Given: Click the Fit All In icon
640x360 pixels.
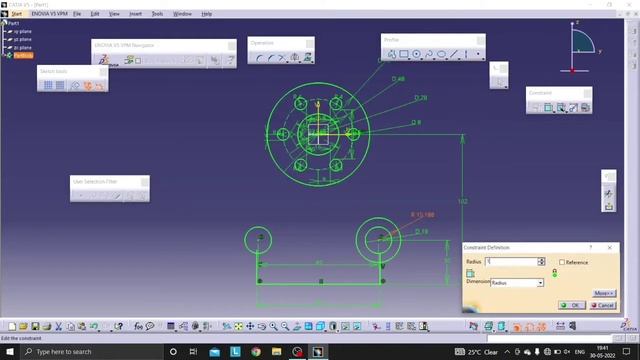Looking at the screenshot, I should [x=238, y=326].
